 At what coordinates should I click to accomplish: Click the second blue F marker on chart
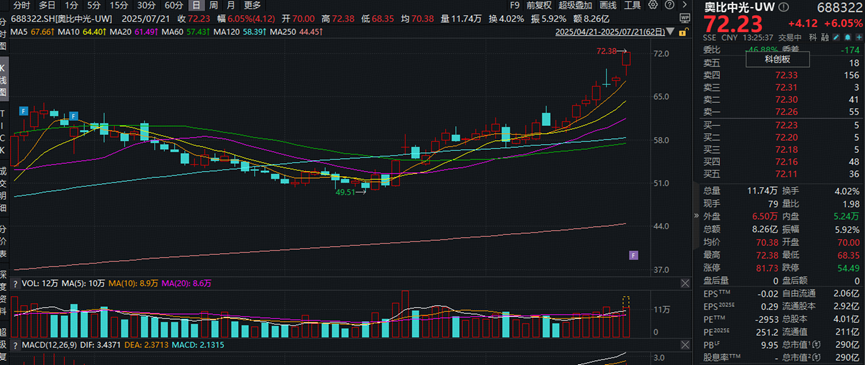tap(72, 116)
